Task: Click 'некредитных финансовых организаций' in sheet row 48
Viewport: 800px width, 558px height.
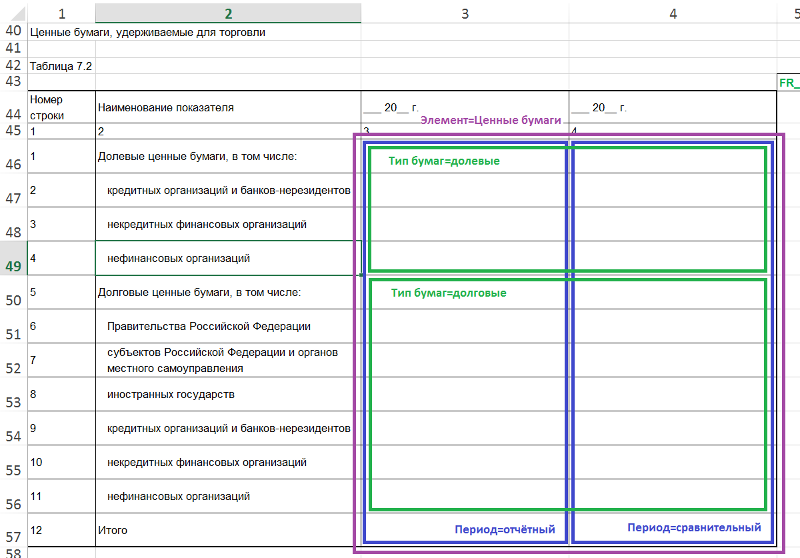Action: (228, 224)
